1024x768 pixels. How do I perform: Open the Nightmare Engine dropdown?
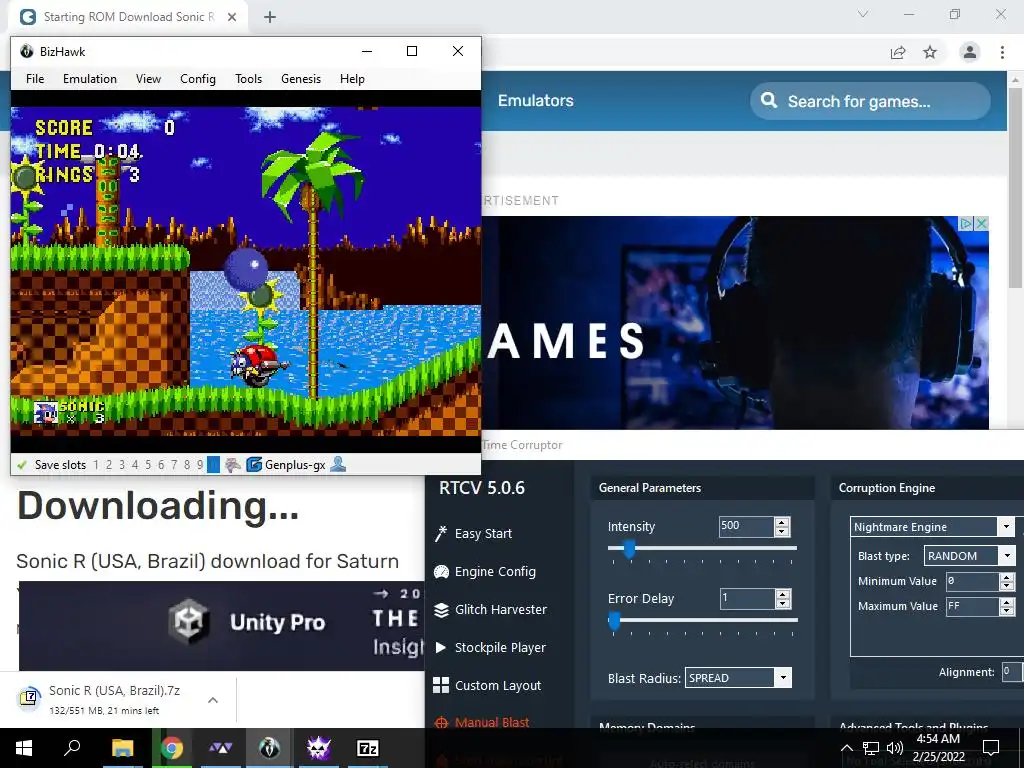click(x=1006, y=526)
